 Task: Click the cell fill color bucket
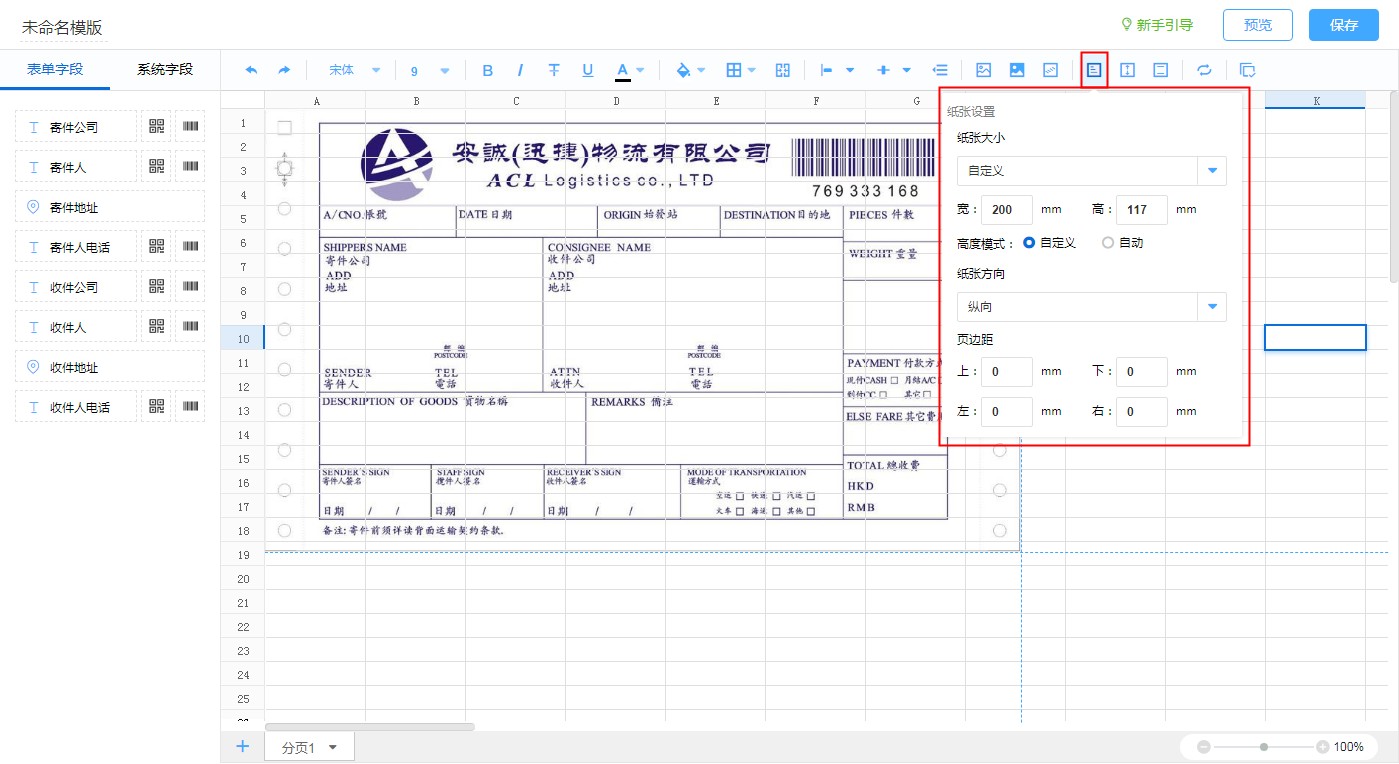(684, 70)
